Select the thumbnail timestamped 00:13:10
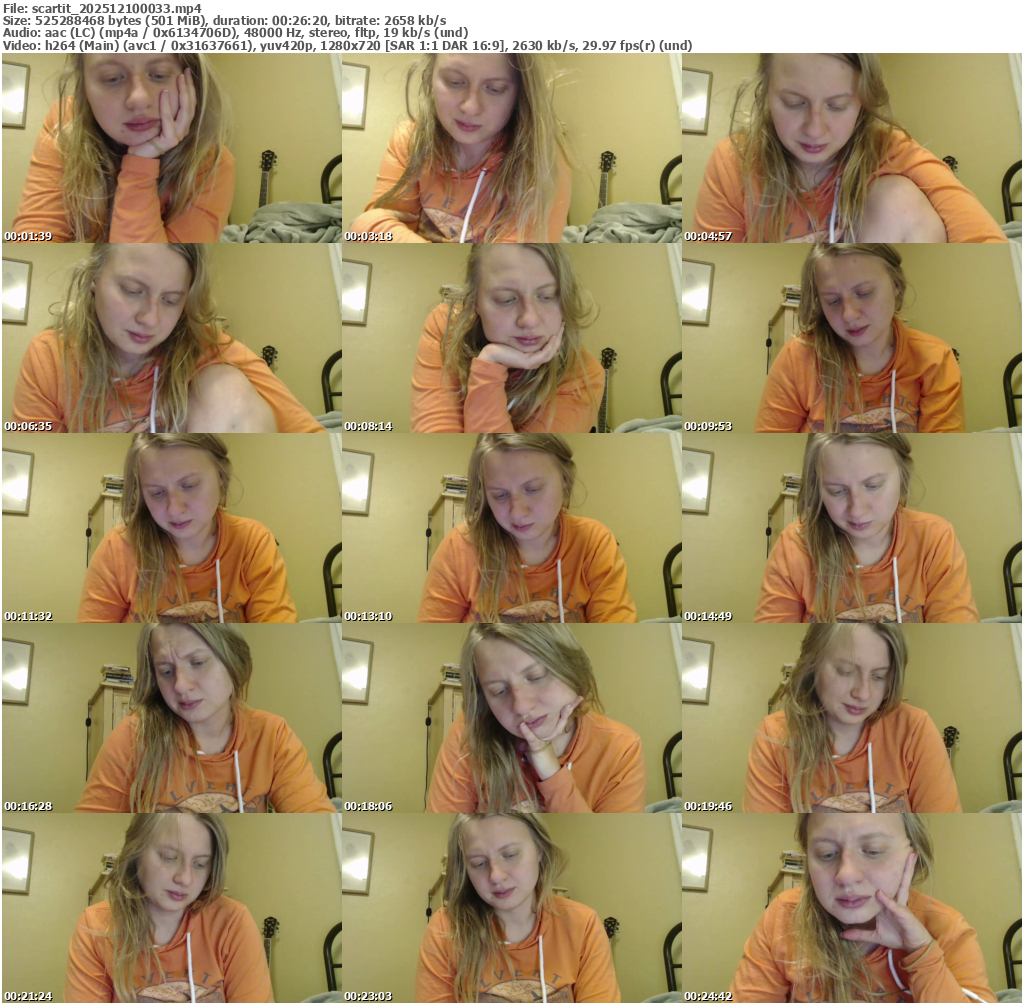 tap(511, 528)
